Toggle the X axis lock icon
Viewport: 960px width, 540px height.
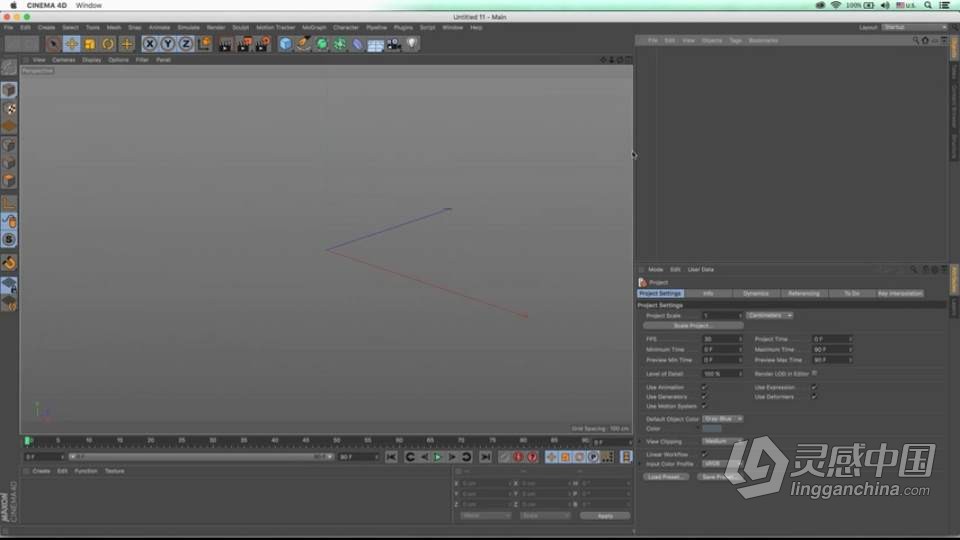coord(150,44)
